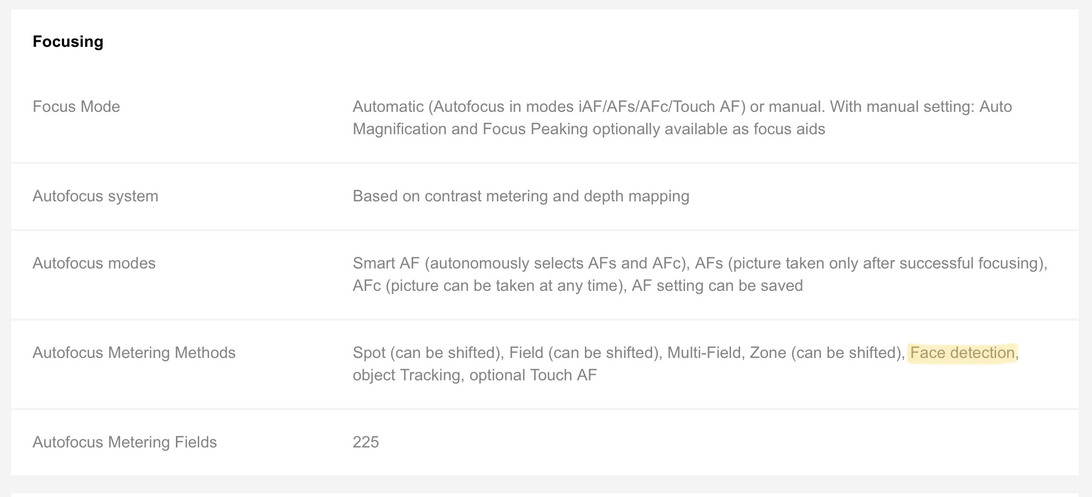
Task: Click the "Autofocus system" row label
Action: click(x=95, y=196)
